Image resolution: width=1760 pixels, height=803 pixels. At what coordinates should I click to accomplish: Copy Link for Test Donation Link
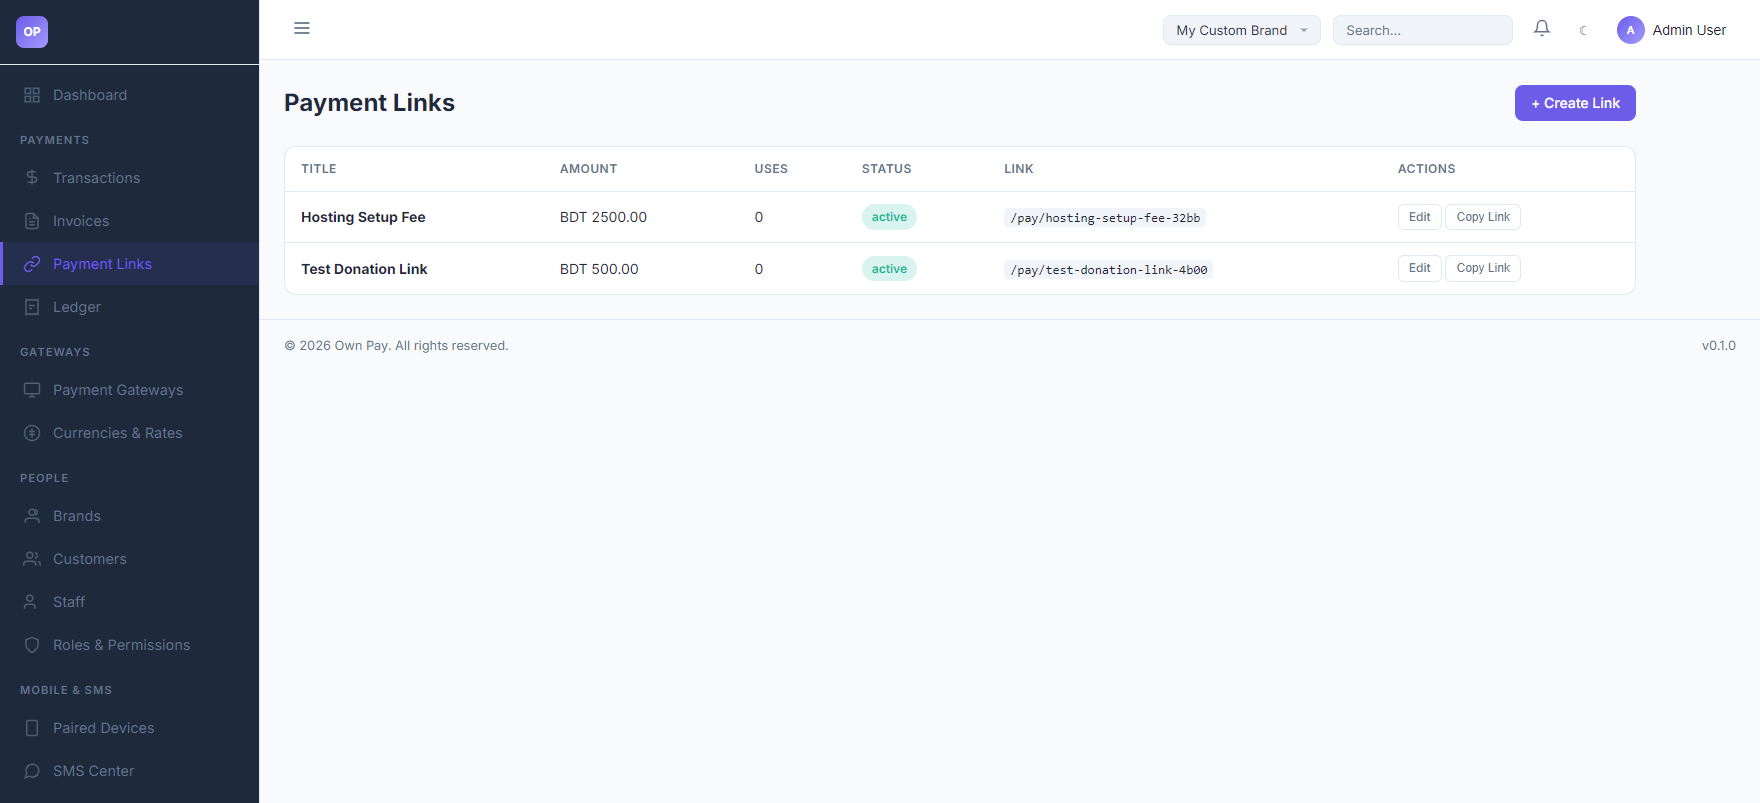coord(1483,268)
